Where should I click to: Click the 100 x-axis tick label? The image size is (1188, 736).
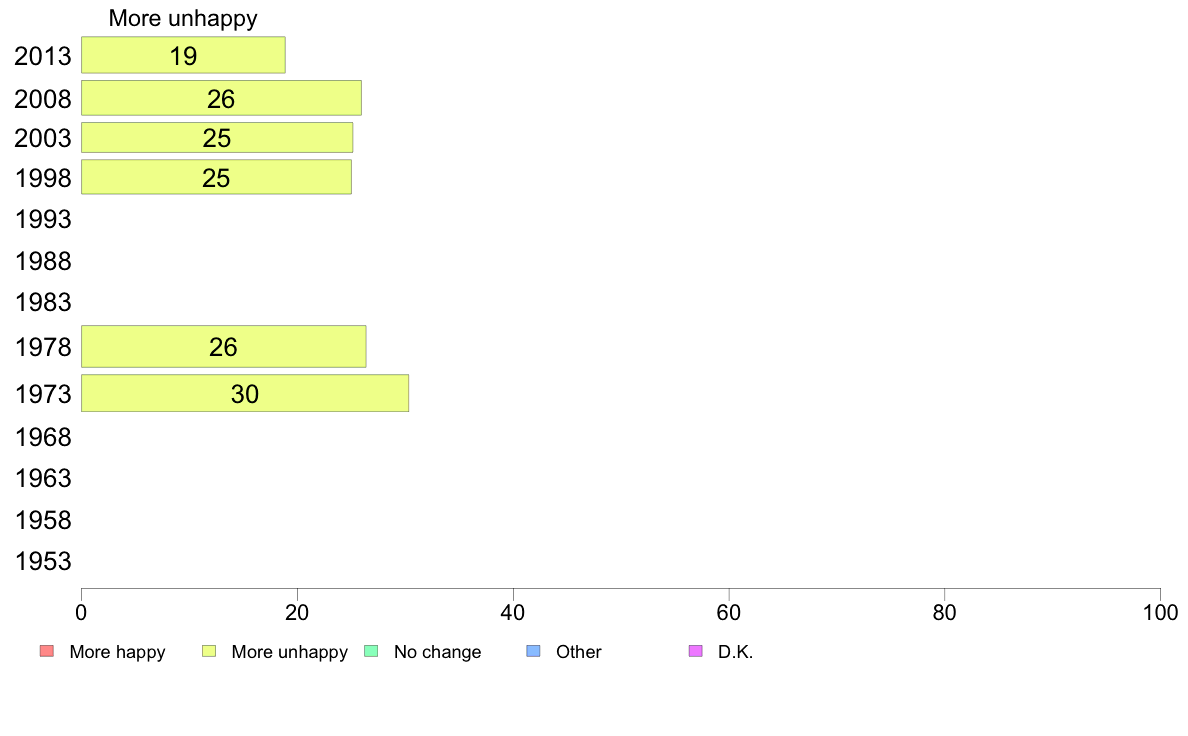pyautogui.click(x=1160, y=611)
